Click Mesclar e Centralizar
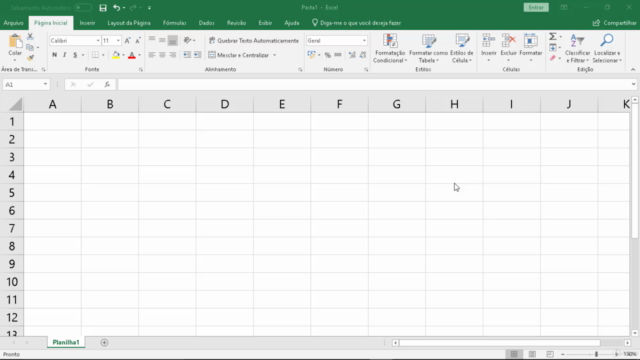The image size is (640, 360). pyautogui.click(x=239, y=55)
